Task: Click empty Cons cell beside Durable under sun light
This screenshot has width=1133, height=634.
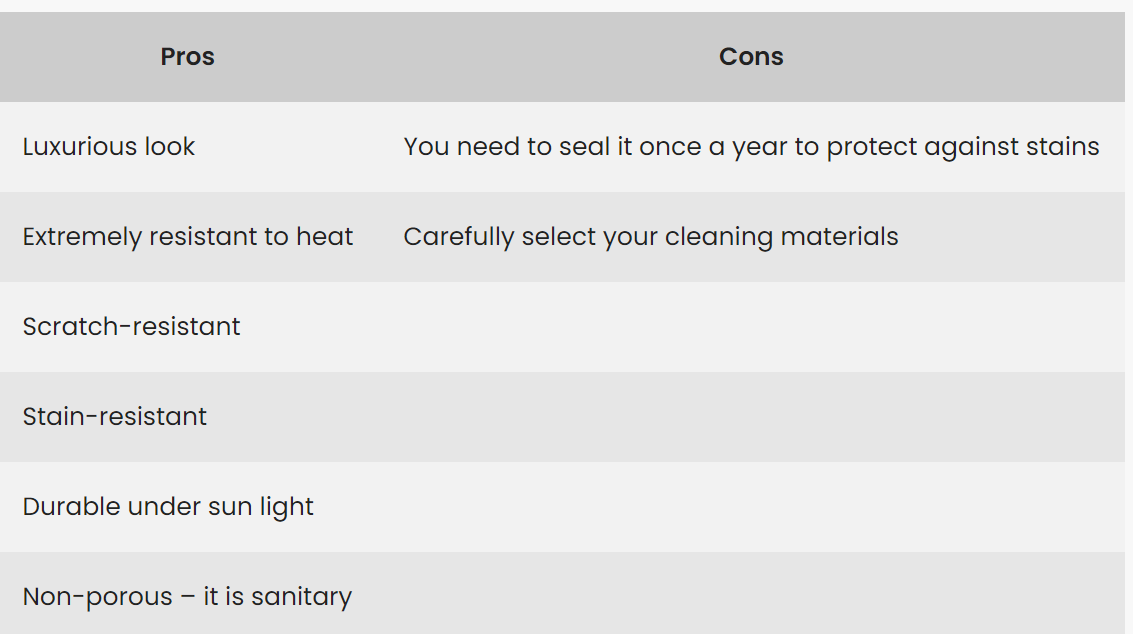Action: 751,507
